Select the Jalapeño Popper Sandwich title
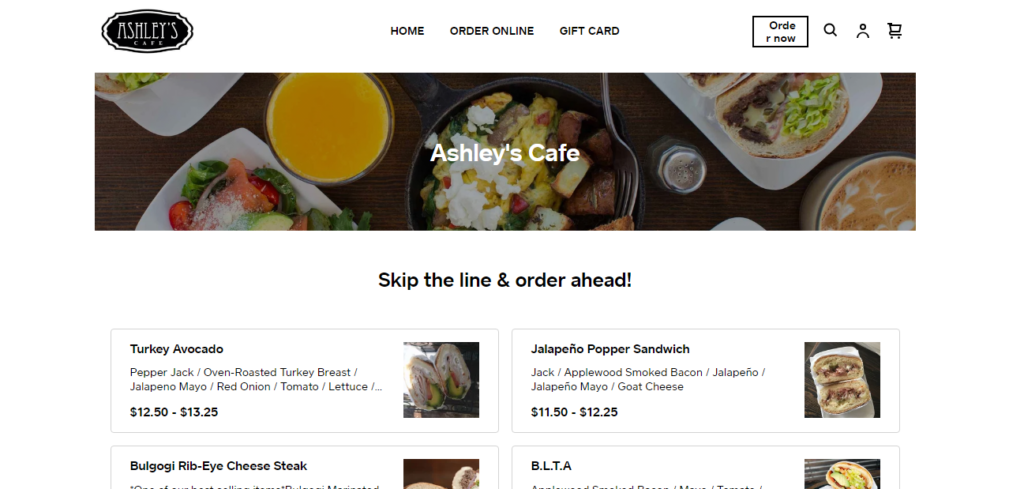1024x489 pixels. [x=610, y=349]
